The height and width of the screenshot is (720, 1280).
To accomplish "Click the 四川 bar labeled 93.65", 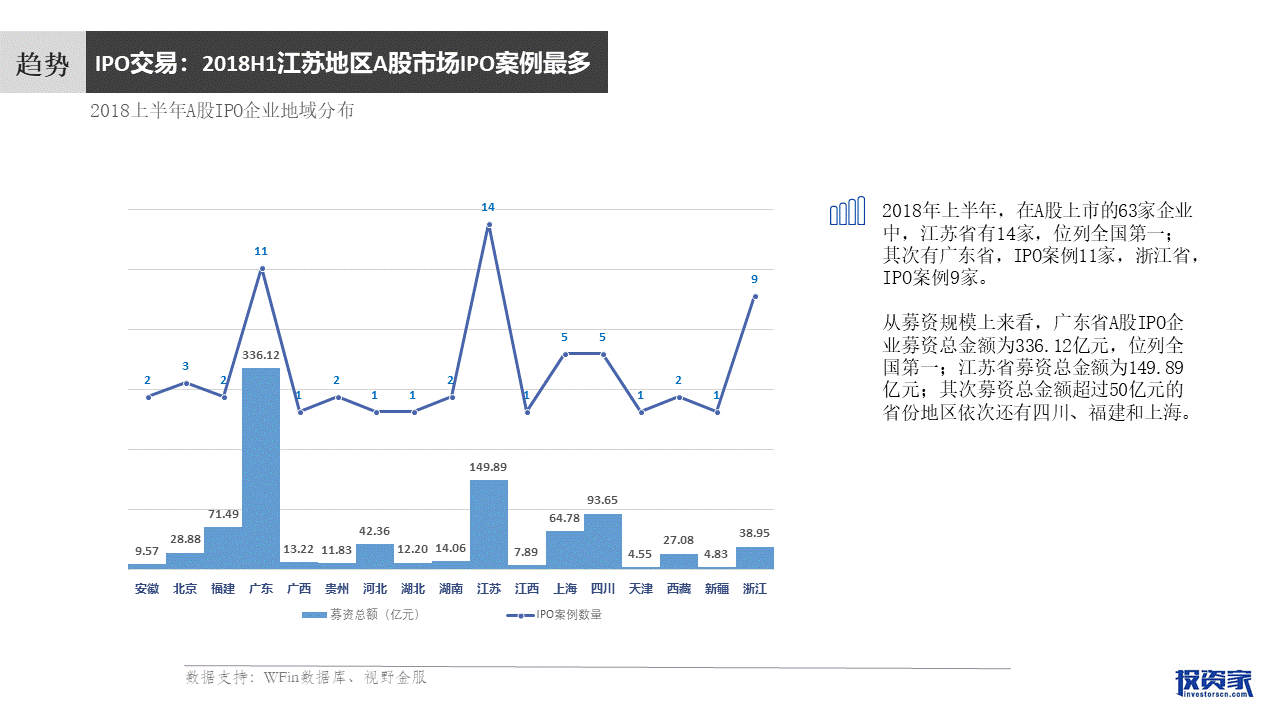I will 603,540.
